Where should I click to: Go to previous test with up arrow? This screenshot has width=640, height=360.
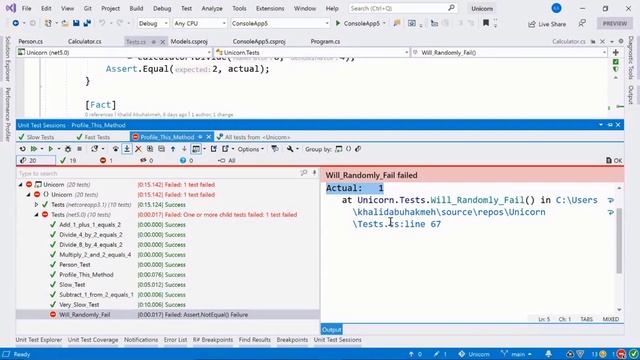point(173,149)
